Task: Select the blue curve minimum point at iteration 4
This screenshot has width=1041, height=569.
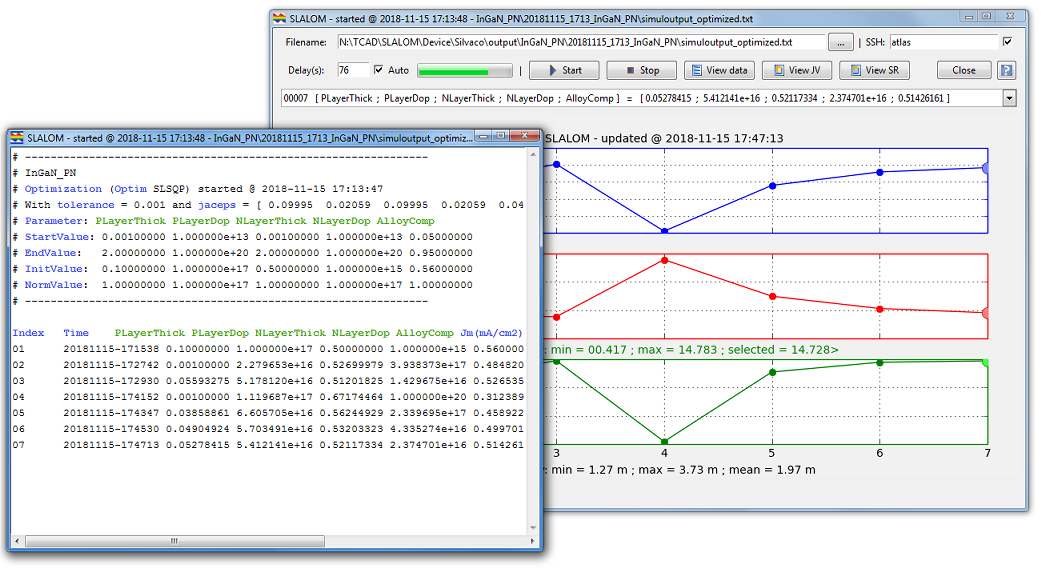Action: (x=665, y=231)
